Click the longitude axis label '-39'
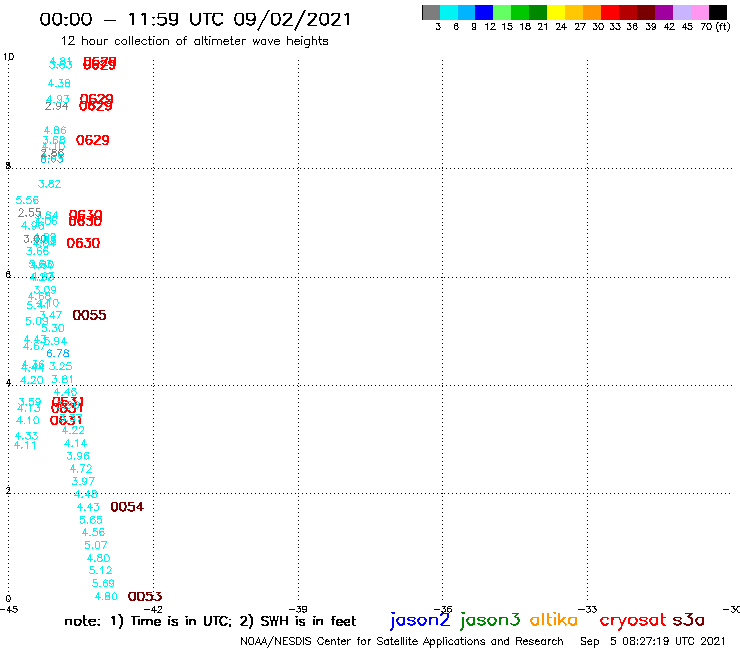Screen dimensions: 740x650 [298, 609]
